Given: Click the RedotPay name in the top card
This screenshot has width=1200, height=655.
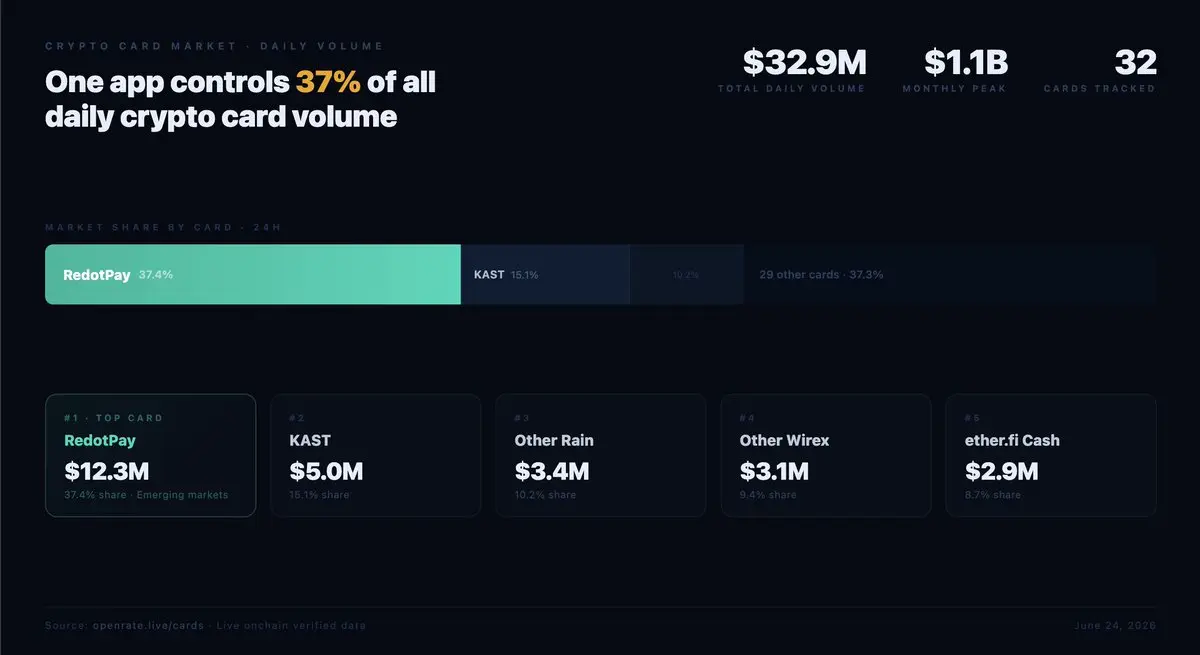Looking at the screenshot, I should click(x=100, y=440).
